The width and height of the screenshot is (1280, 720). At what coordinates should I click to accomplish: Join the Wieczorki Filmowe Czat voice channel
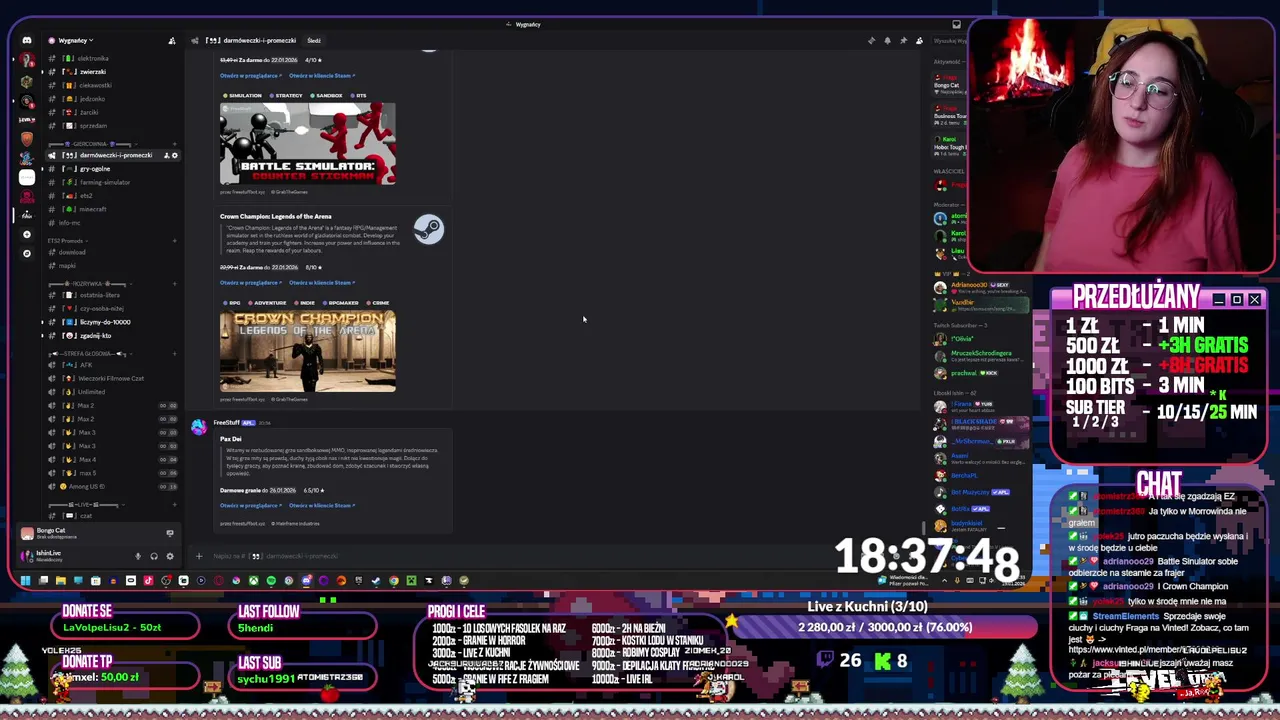point(112,378)
